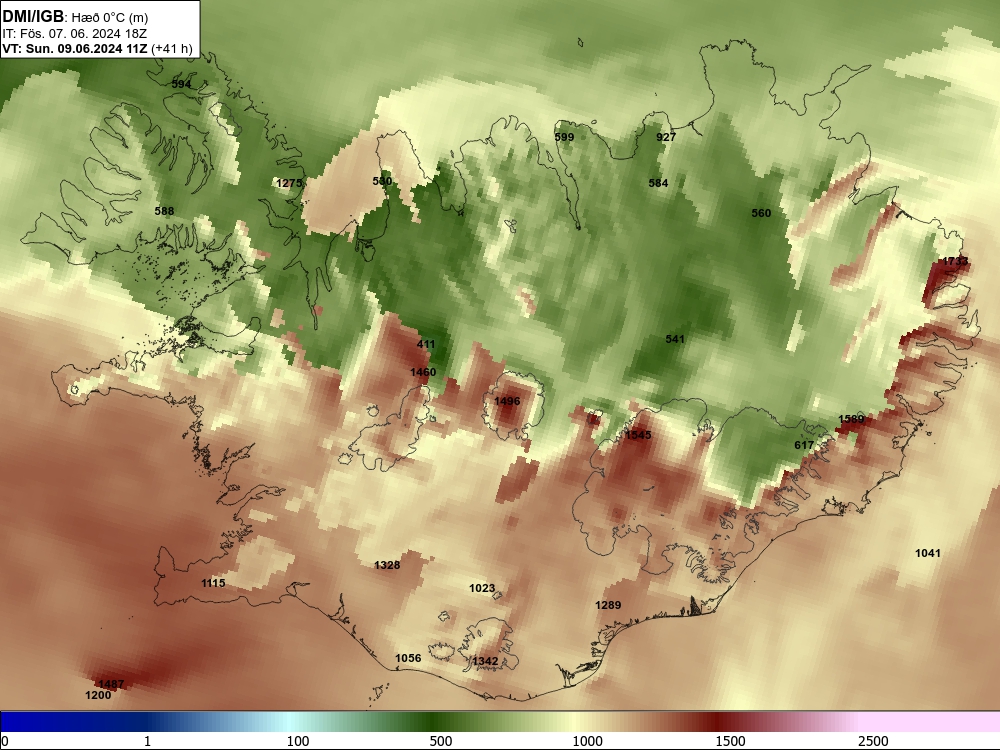
Task: Click the 1545 value on the map
Action: pos(638,435)
